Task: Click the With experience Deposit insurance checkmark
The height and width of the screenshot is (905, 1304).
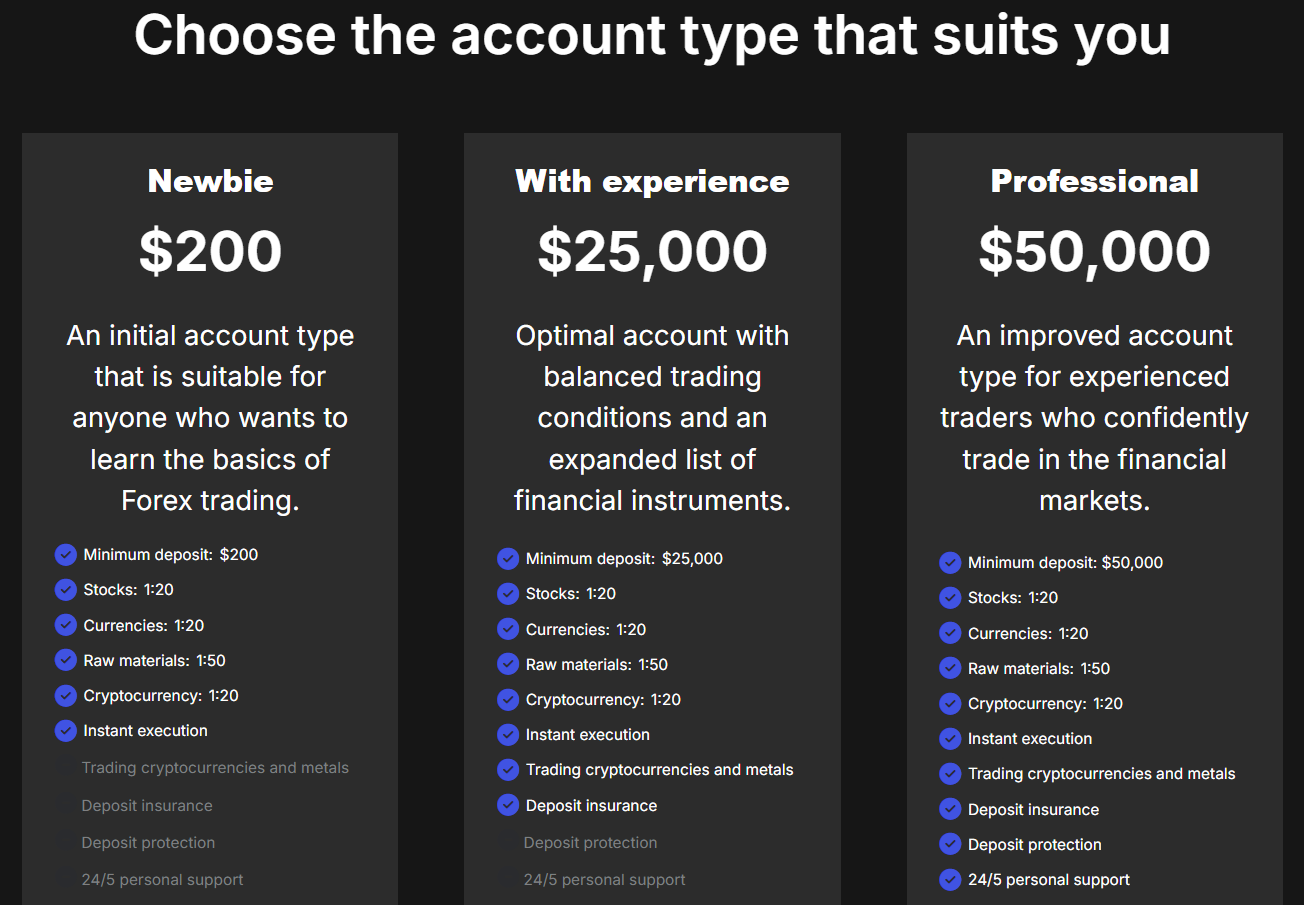Action: (508, 806)
